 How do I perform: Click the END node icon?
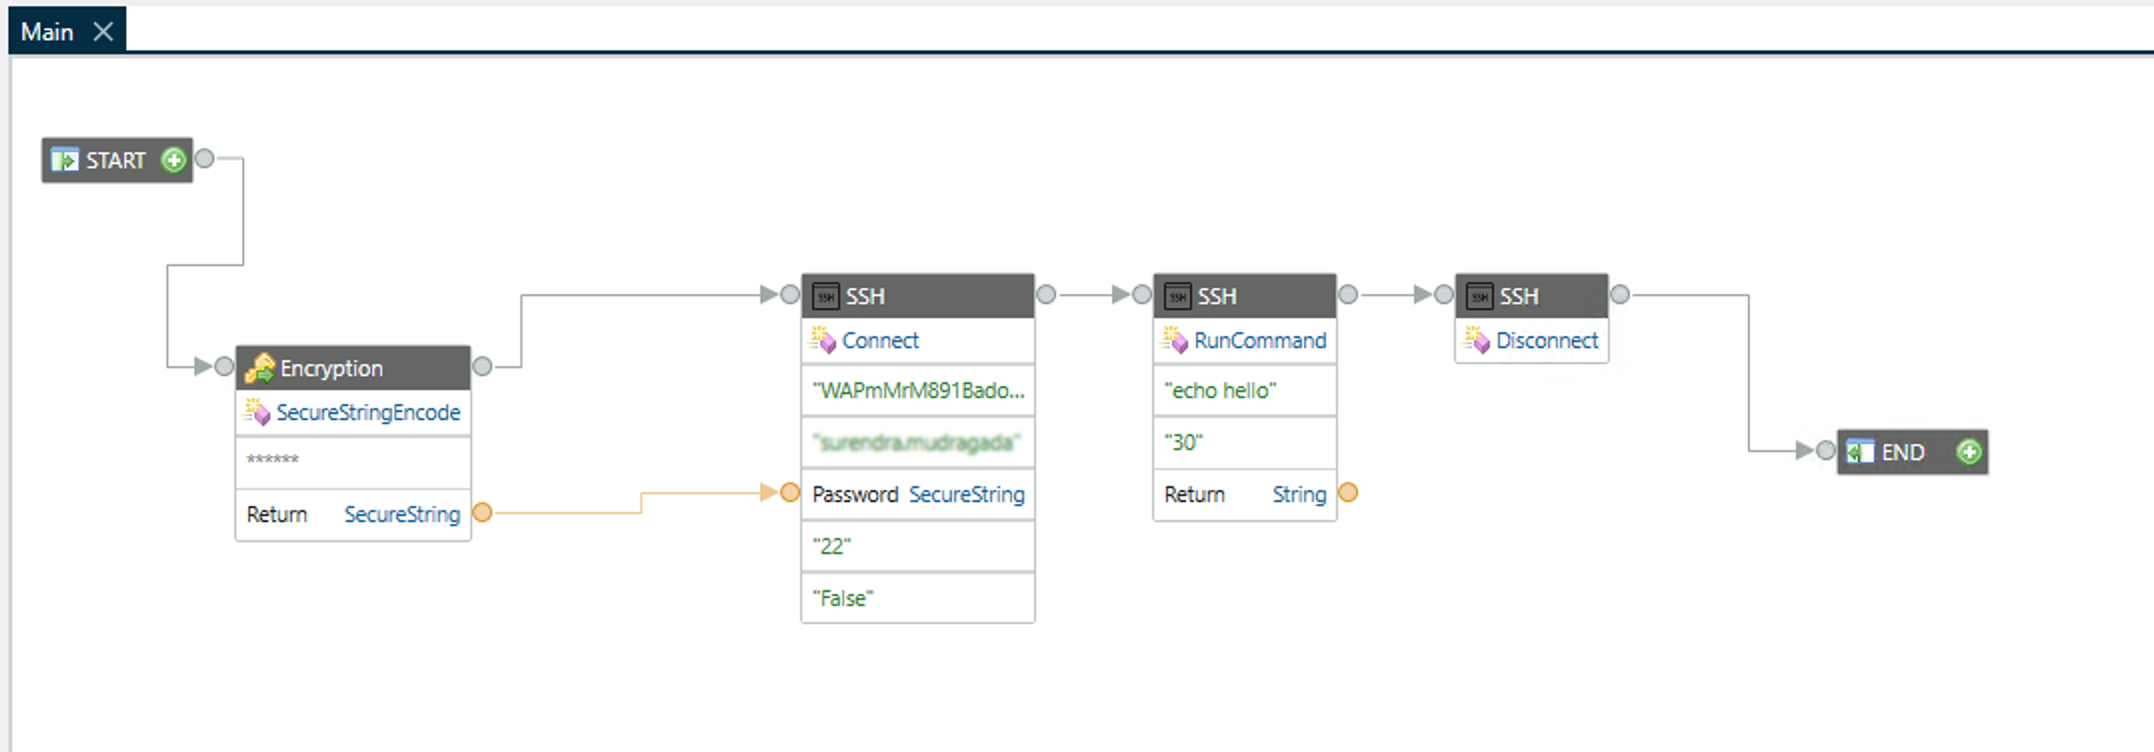[1860, 452]
